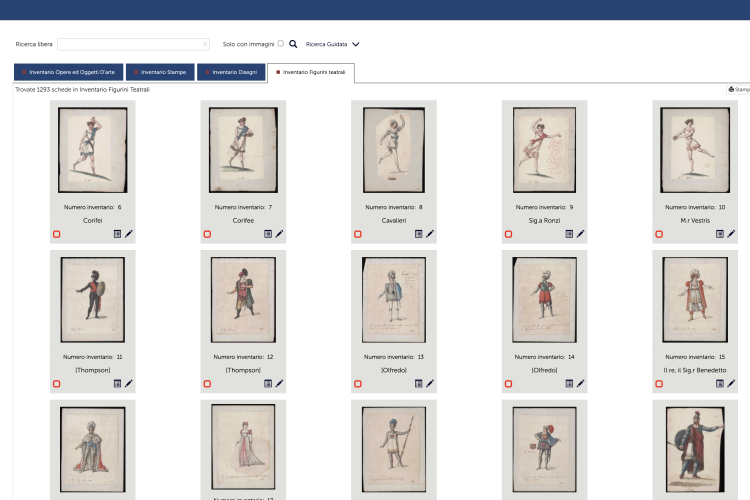Open thumbnail of inventory 10 M.r Vestris
750x500 pixels.
click(695, 150)
